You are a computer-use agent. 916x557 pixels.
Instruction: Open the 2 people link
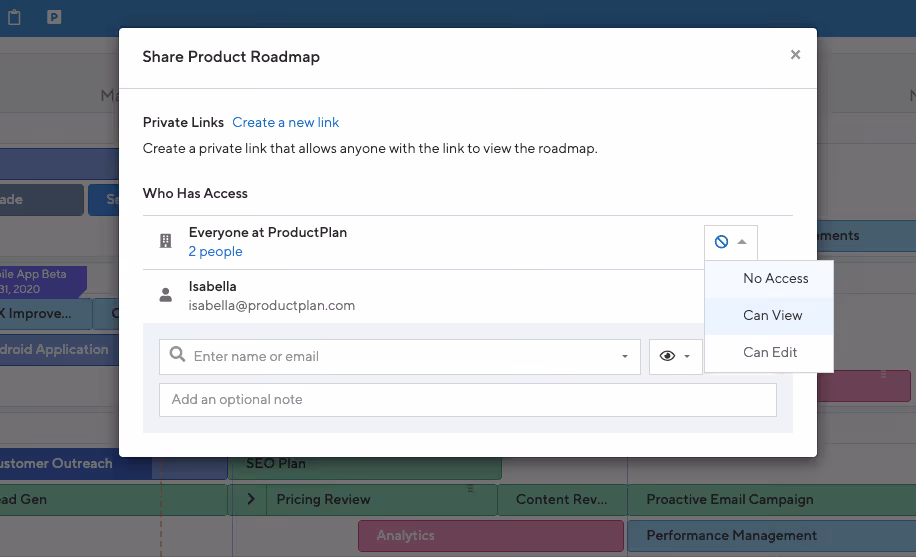[215, 251]
